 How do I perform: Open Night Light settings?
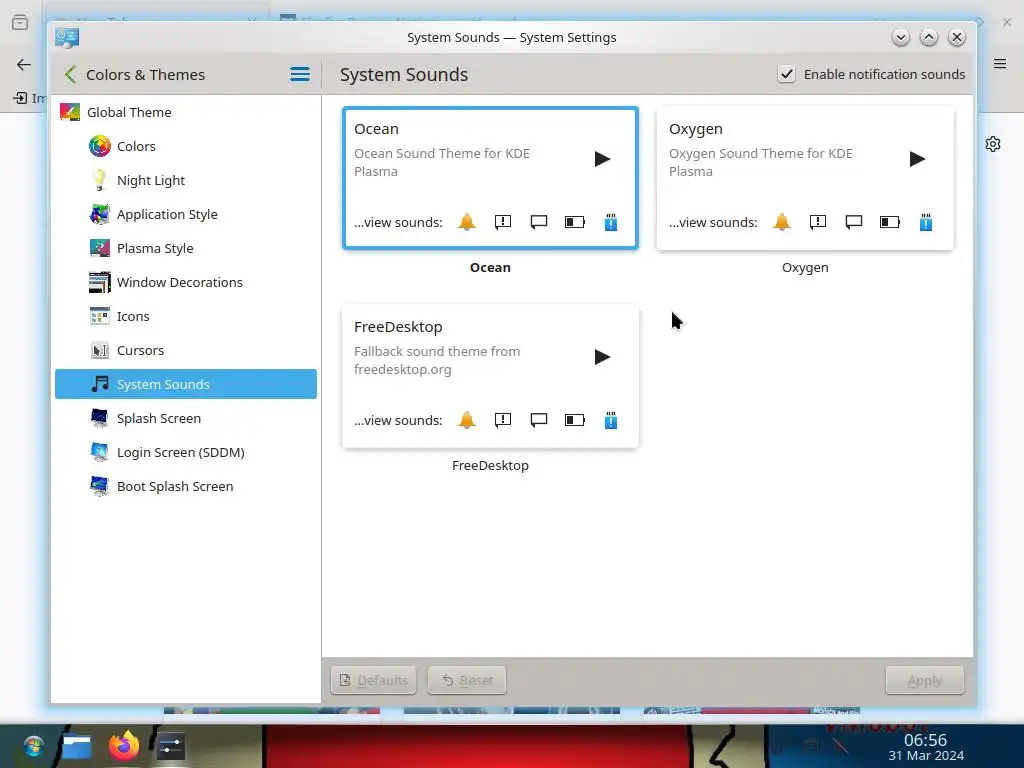point(185,180)
